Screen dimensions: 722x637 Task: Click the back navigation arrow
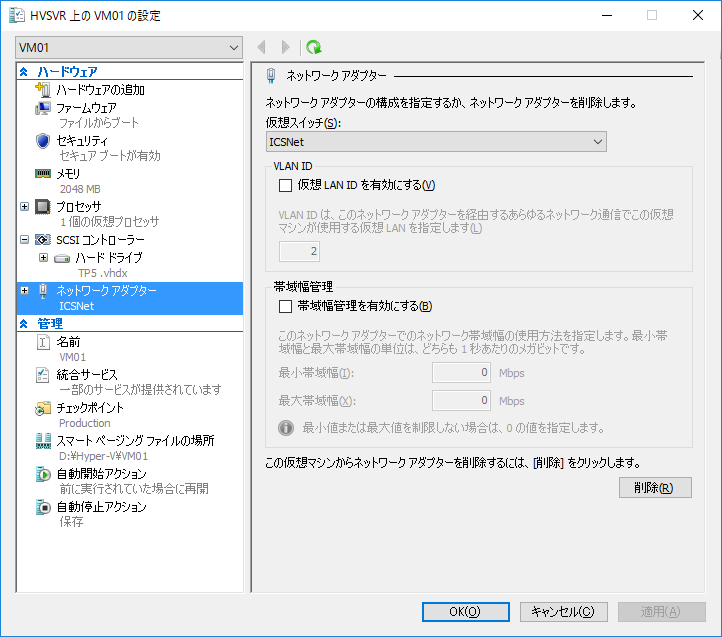[x=262, y=47]
